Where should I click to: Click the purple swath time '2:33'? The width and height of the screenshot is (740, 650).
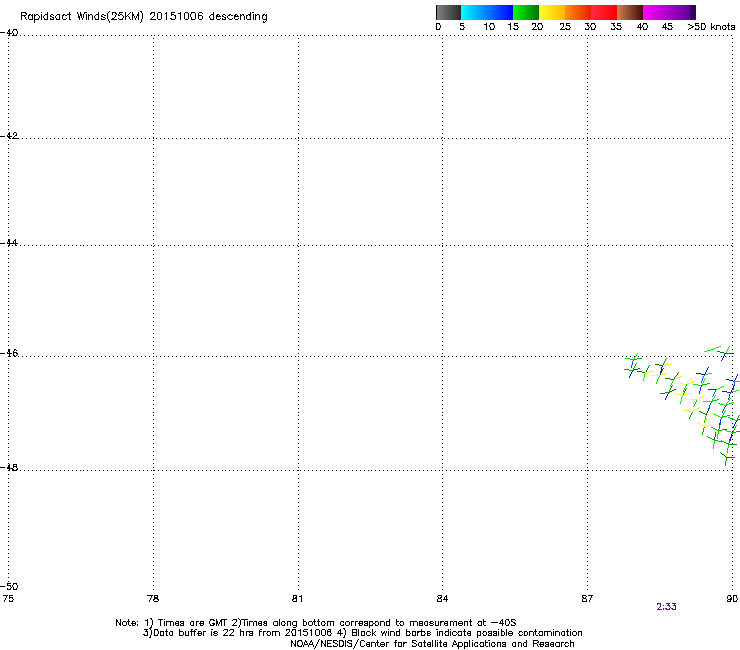point(666,607)
